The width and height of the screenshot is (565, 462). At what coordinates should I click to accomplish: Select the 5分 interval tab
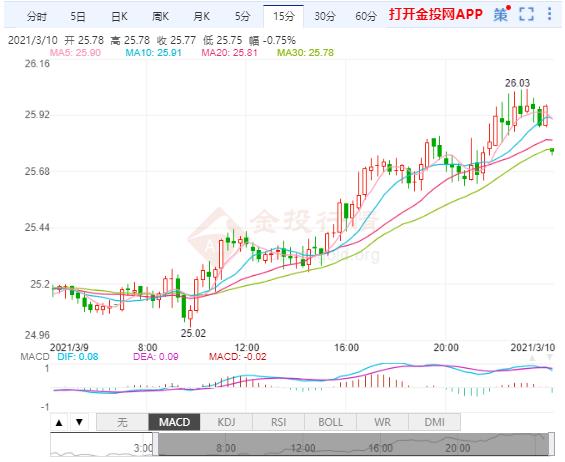pyautogui.click(x=242, y=16)
